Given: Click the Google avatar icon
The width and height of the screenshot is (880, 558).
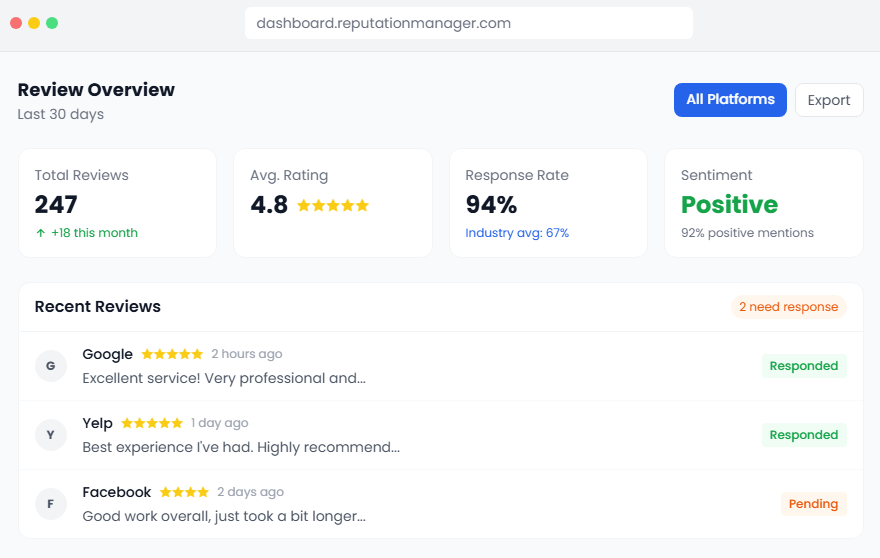Looking at the screenshot, I should [x=51, y=366].
